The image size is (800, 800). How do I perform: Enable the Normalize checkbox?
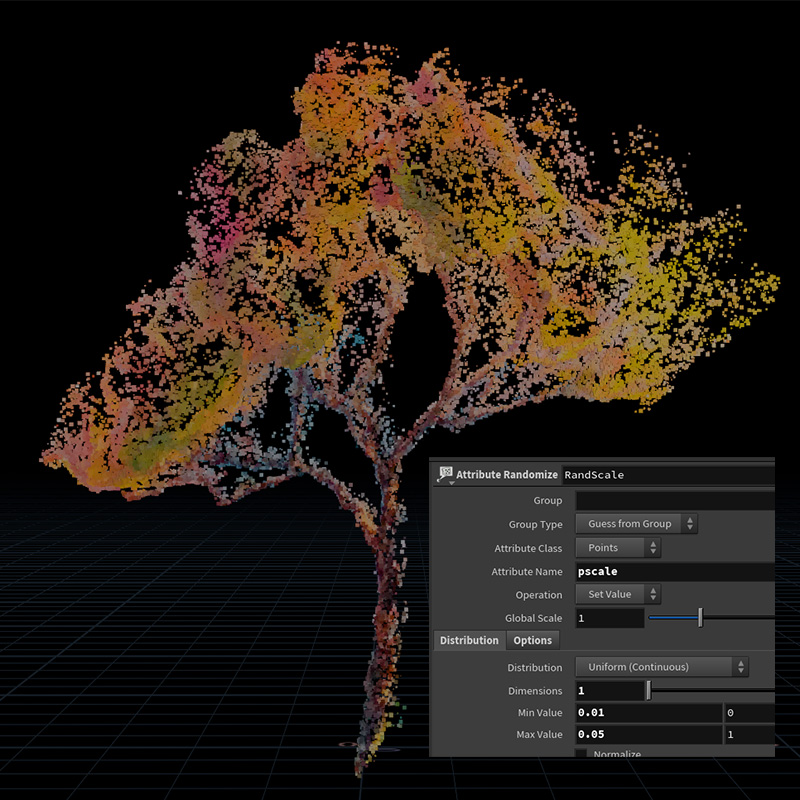[x=582, y=754]
